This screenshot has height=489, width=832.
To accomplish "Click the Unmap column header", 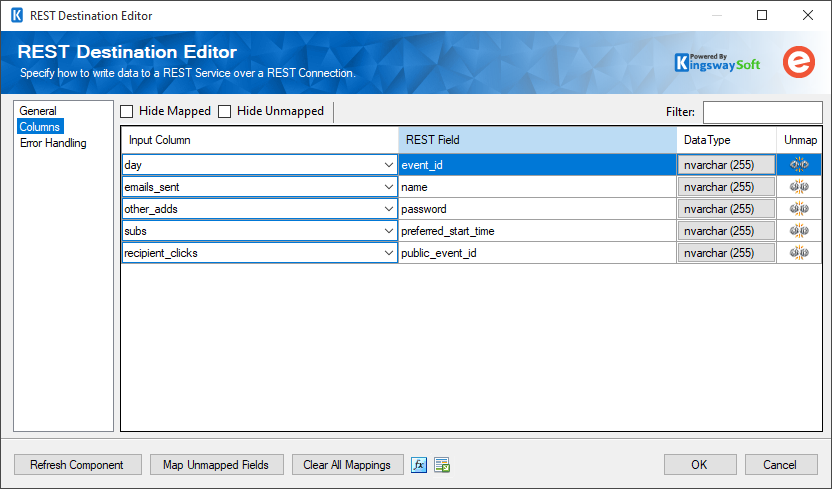I will pyautogui.click(x=800, y=140).
